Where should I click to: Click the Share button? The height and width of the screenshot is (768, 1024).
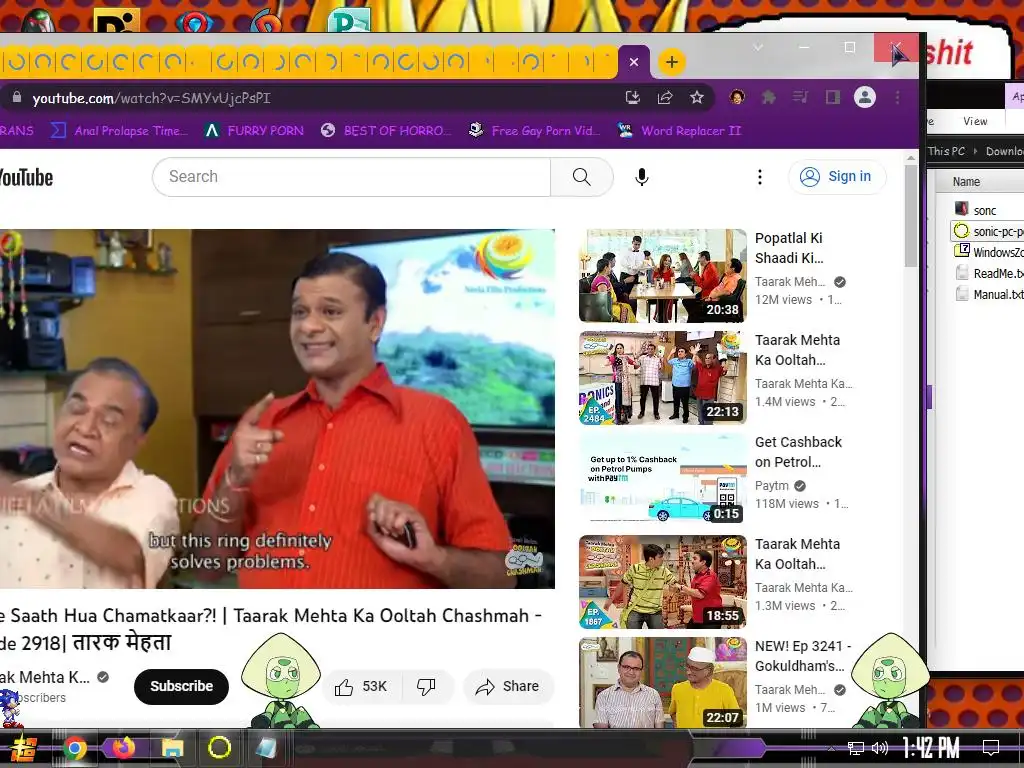(x=508, y=686)
